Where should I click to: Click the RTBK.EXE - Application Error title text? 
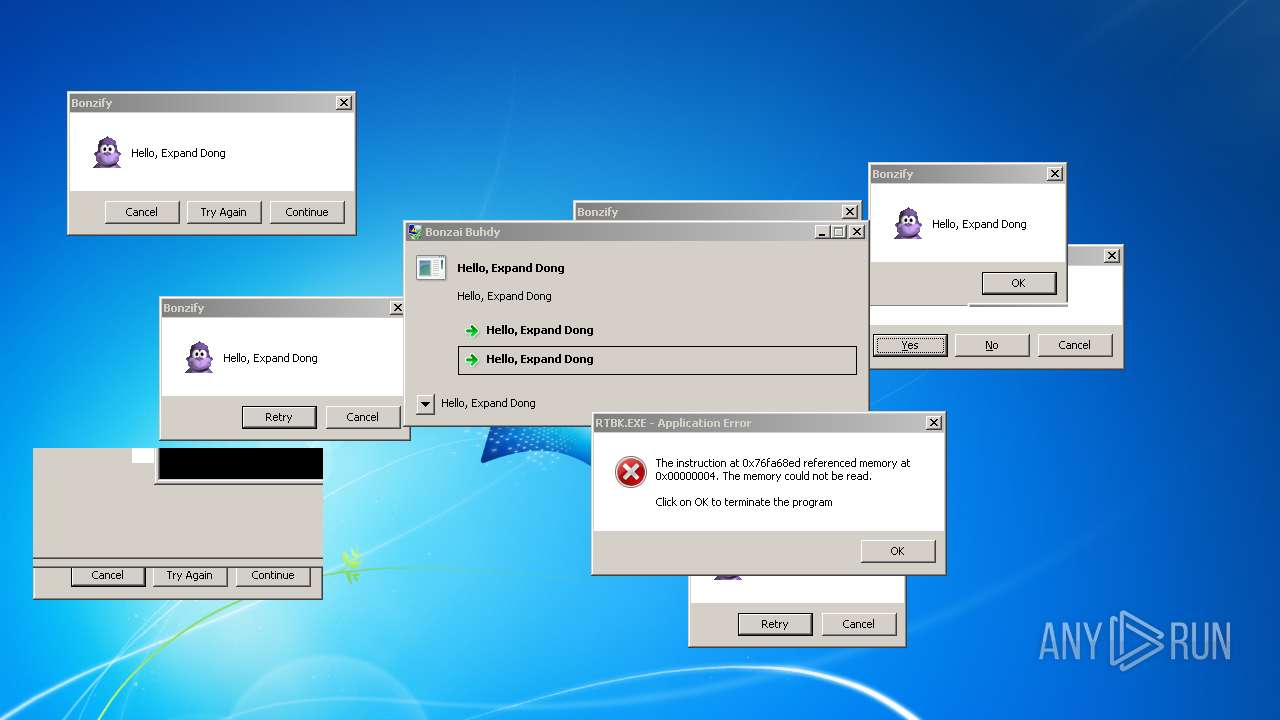pos(673,423)
